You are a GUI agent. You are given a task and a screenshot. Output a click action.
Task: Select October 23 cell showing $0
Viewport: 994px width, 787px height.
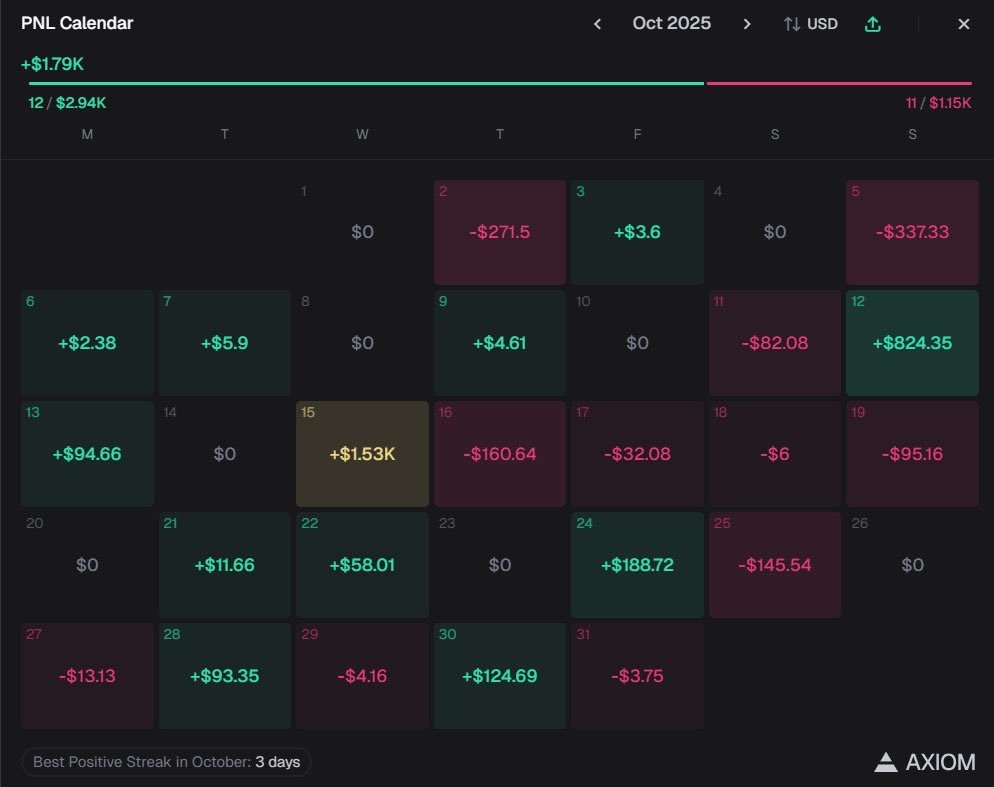pyautogui.click(x=500, y=565)
